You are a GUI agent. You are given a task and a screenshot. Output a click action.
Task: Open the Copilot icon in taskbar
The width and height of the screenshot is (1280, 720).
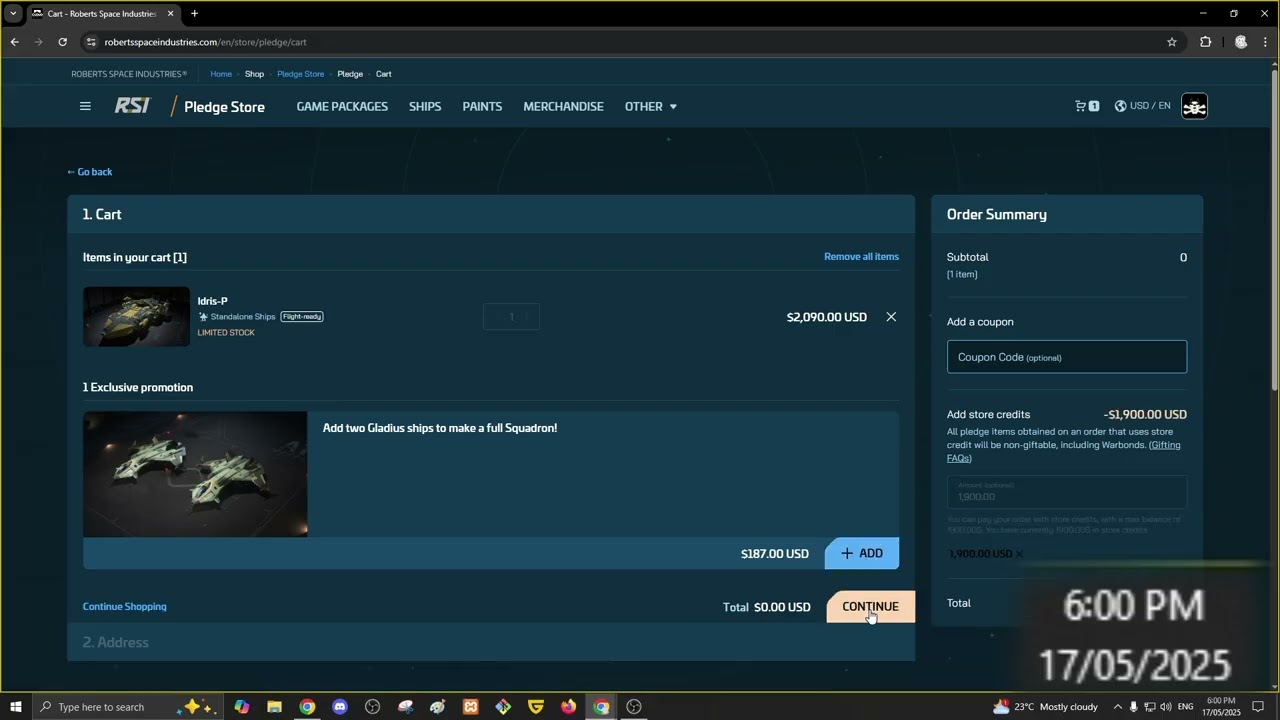pyautogui.click(x=242, y=707)
